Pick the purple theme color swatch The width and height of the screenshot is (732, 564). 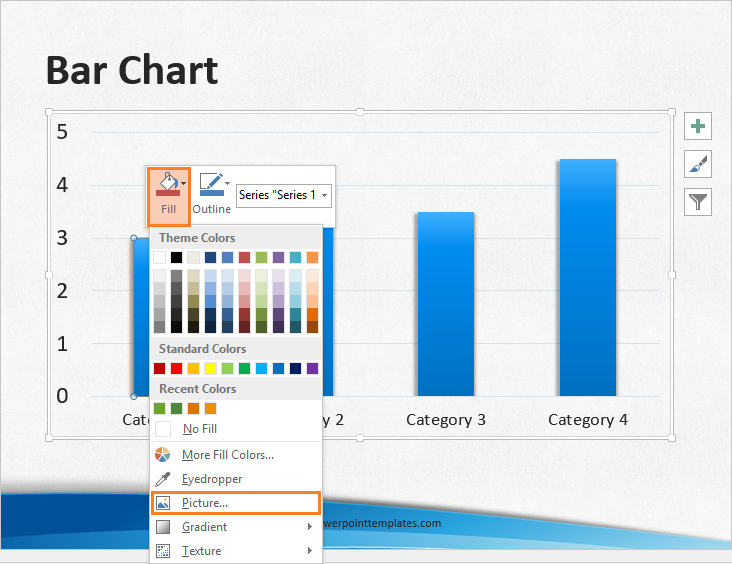click(x=278, y=257)
